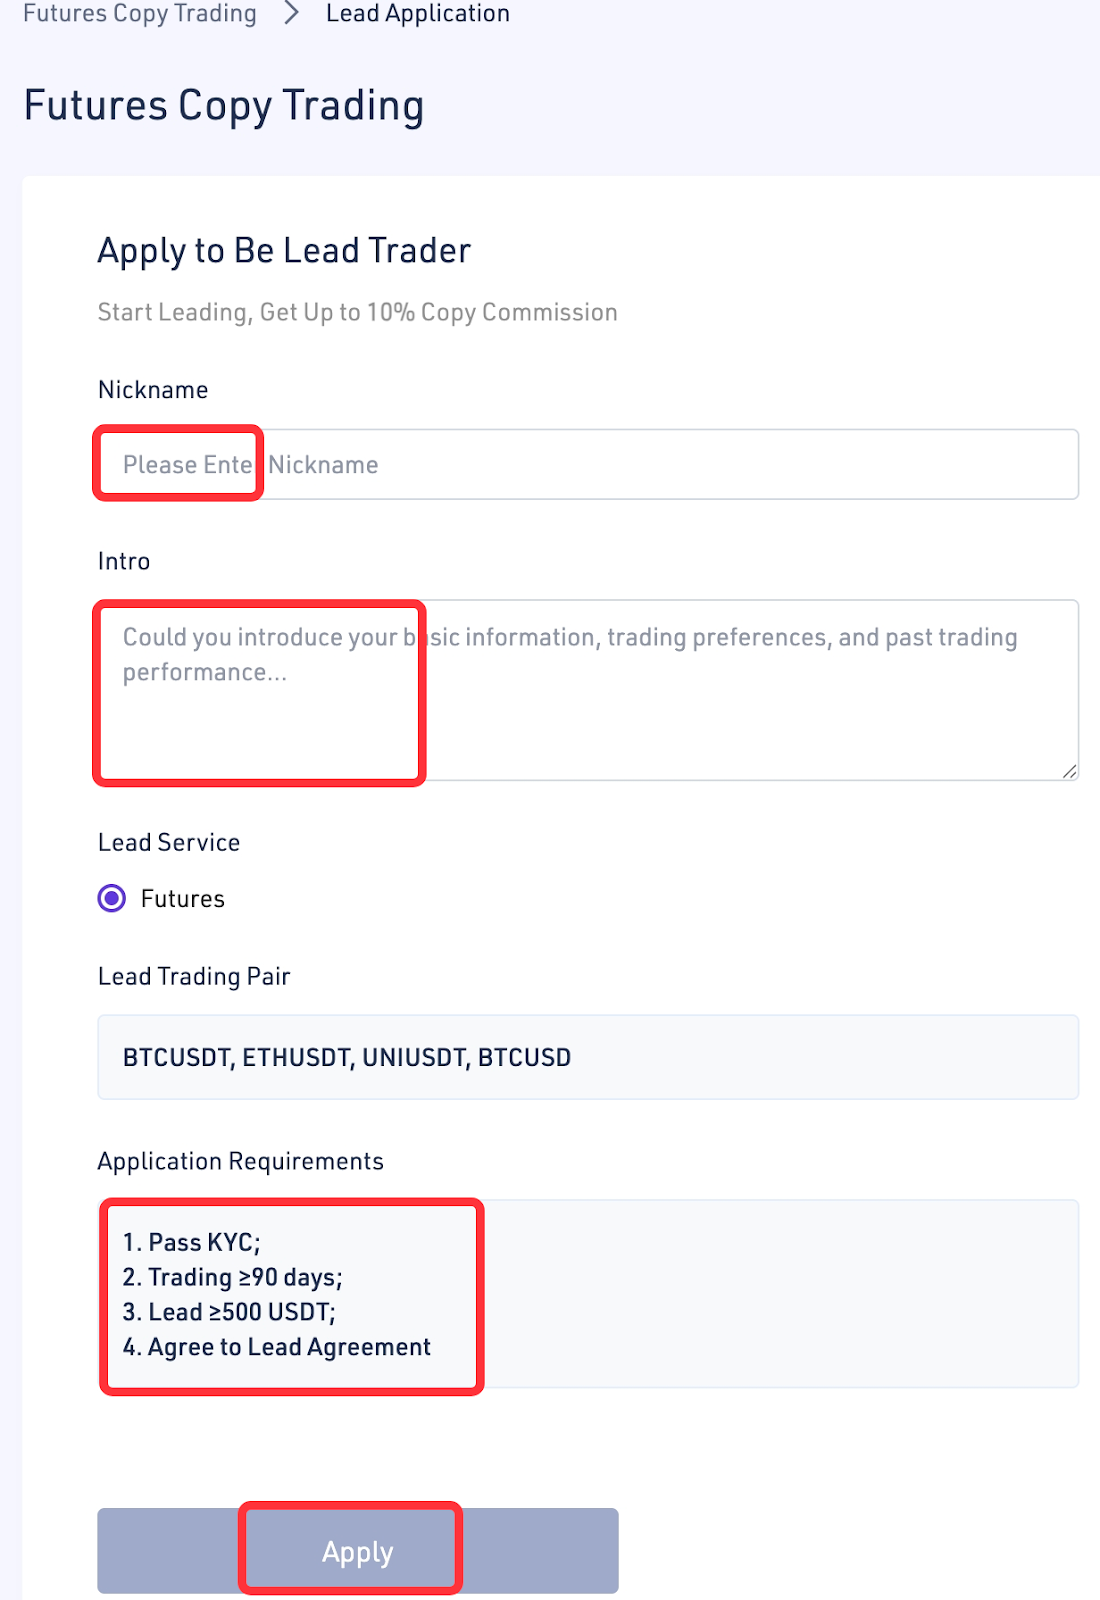This screenshot has height=1600, width=1100.
Task: Click the Futures Copy Trading page title
Action: tap(224, 106)
